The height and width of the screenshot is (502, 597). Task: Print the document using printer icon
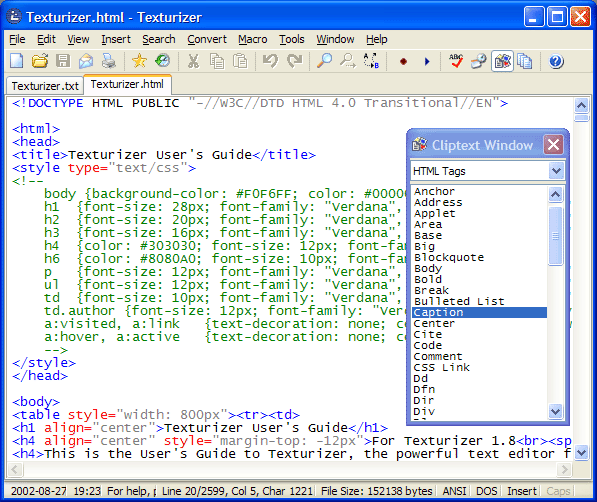109,61
